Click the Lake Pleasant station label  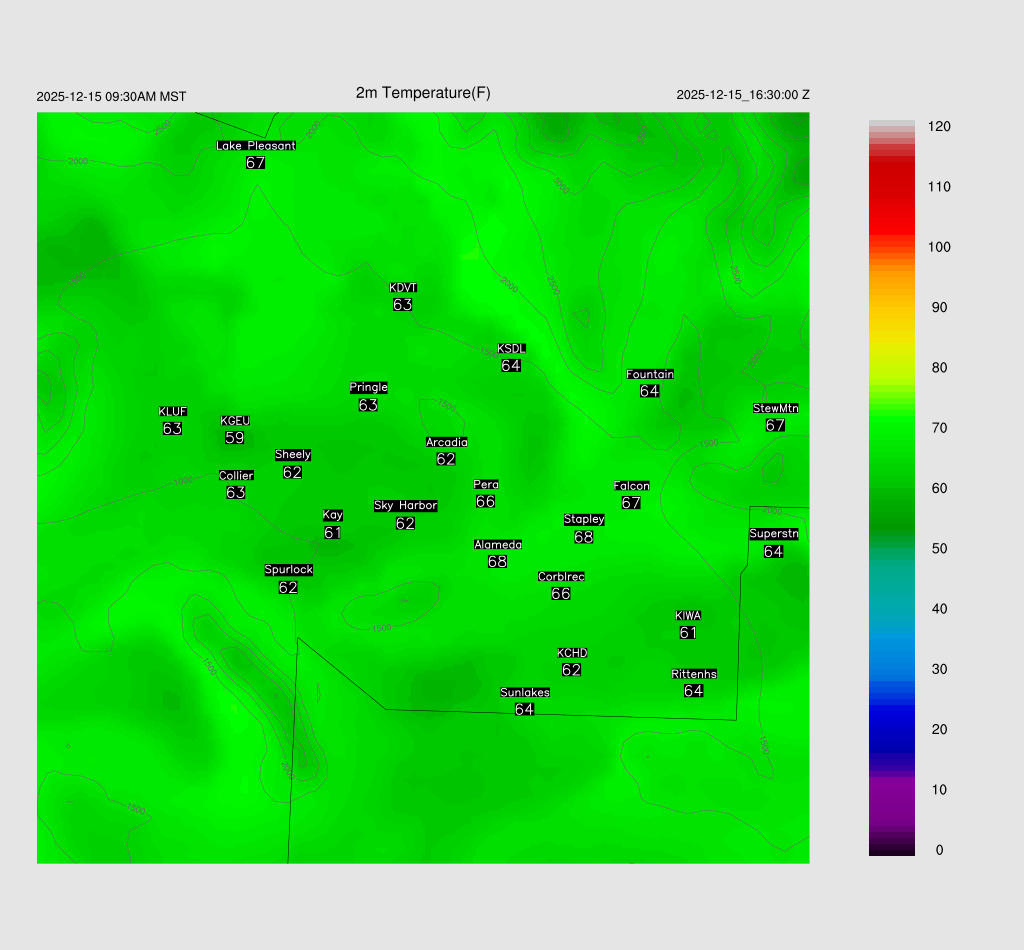click(256, 146)
